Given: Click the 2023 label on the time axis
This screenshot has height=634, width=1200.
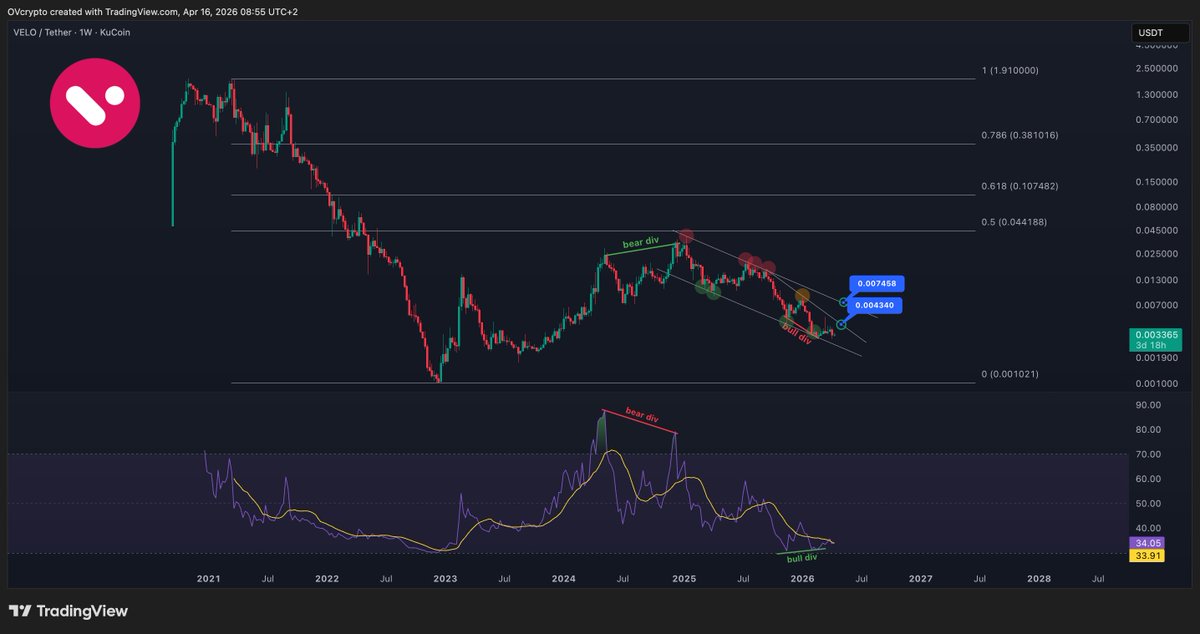Looking at the screenshot, I should click(445, 578).
